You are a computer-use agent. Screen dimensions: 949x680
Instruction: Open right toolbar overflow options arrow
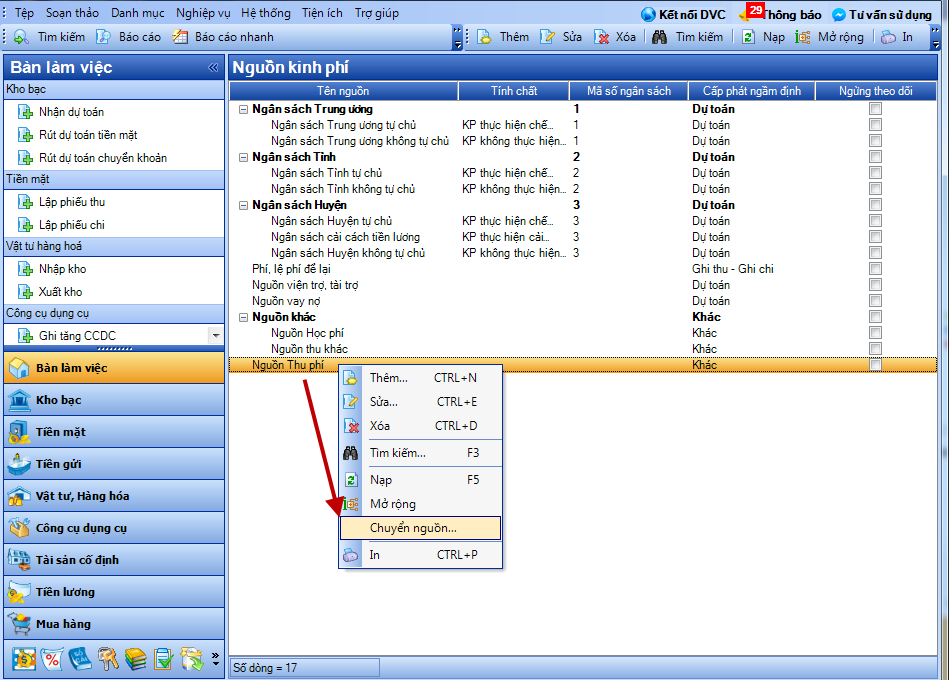pos(936,37)
